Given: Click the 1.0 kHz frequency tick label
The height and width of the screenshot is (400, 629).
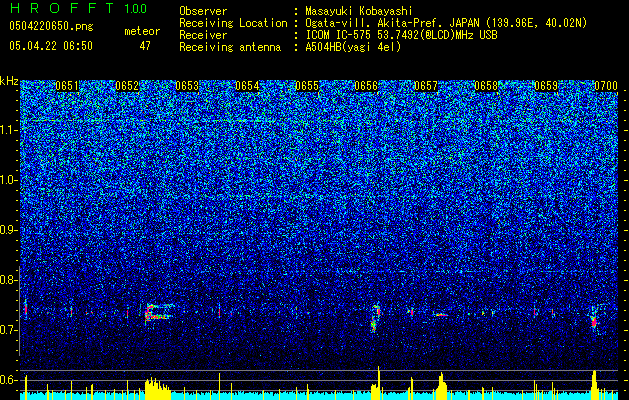Looking at the screenshot, I should 7,180.
